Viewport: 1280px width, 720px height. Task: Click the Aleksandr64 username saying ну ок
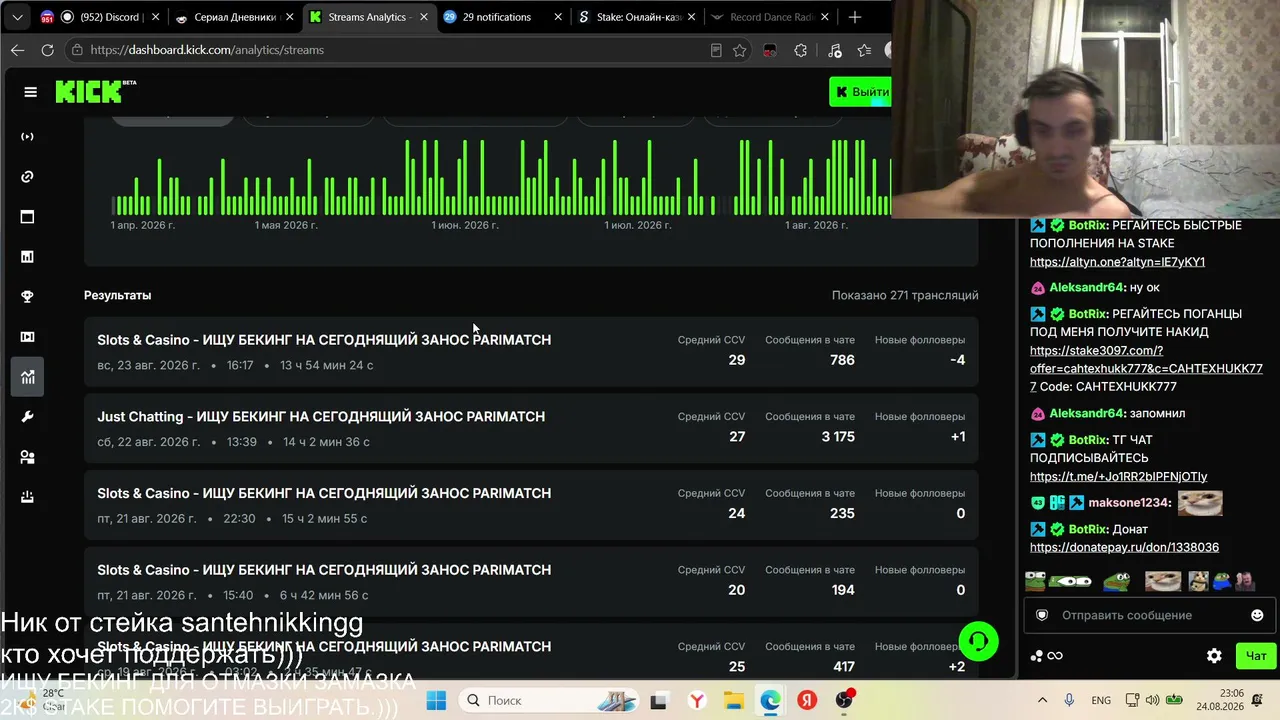tap(1087, 288)
